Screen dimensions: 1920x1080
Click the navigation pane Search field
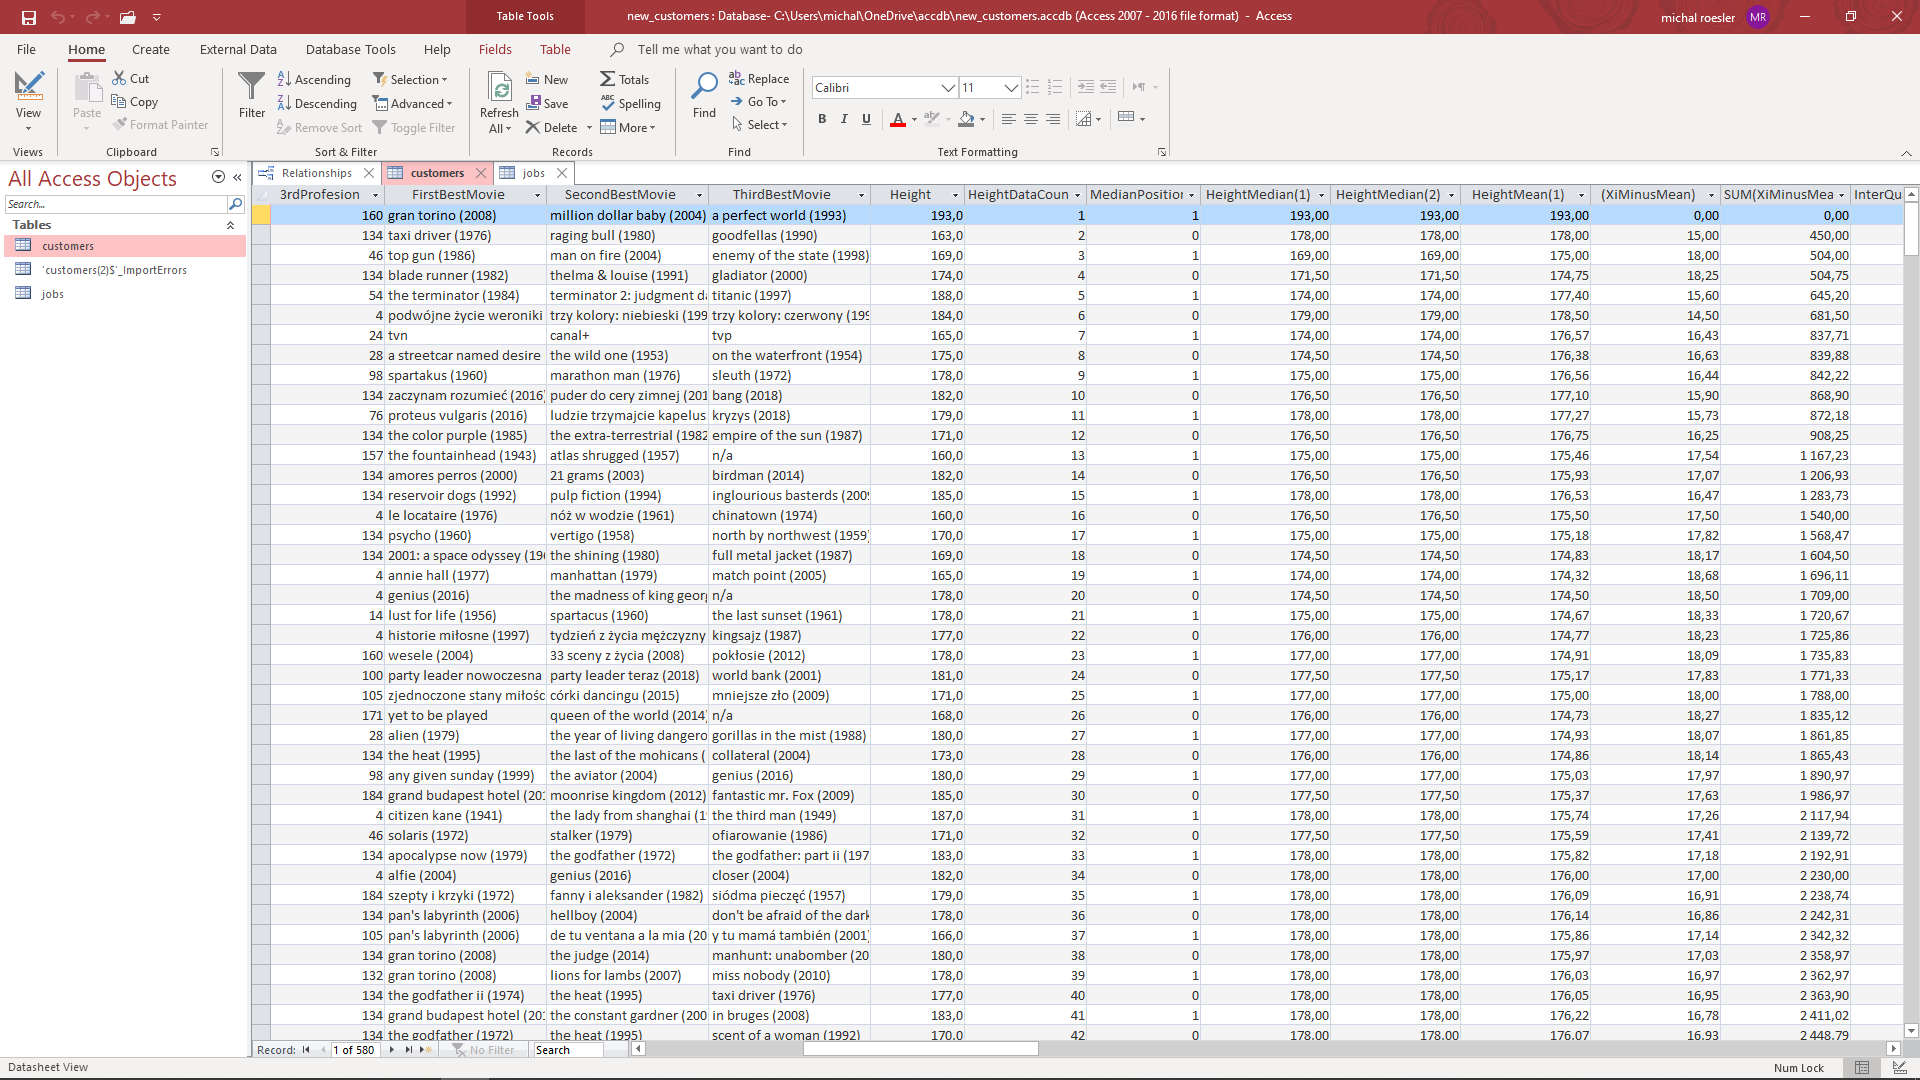click(116, 204)
